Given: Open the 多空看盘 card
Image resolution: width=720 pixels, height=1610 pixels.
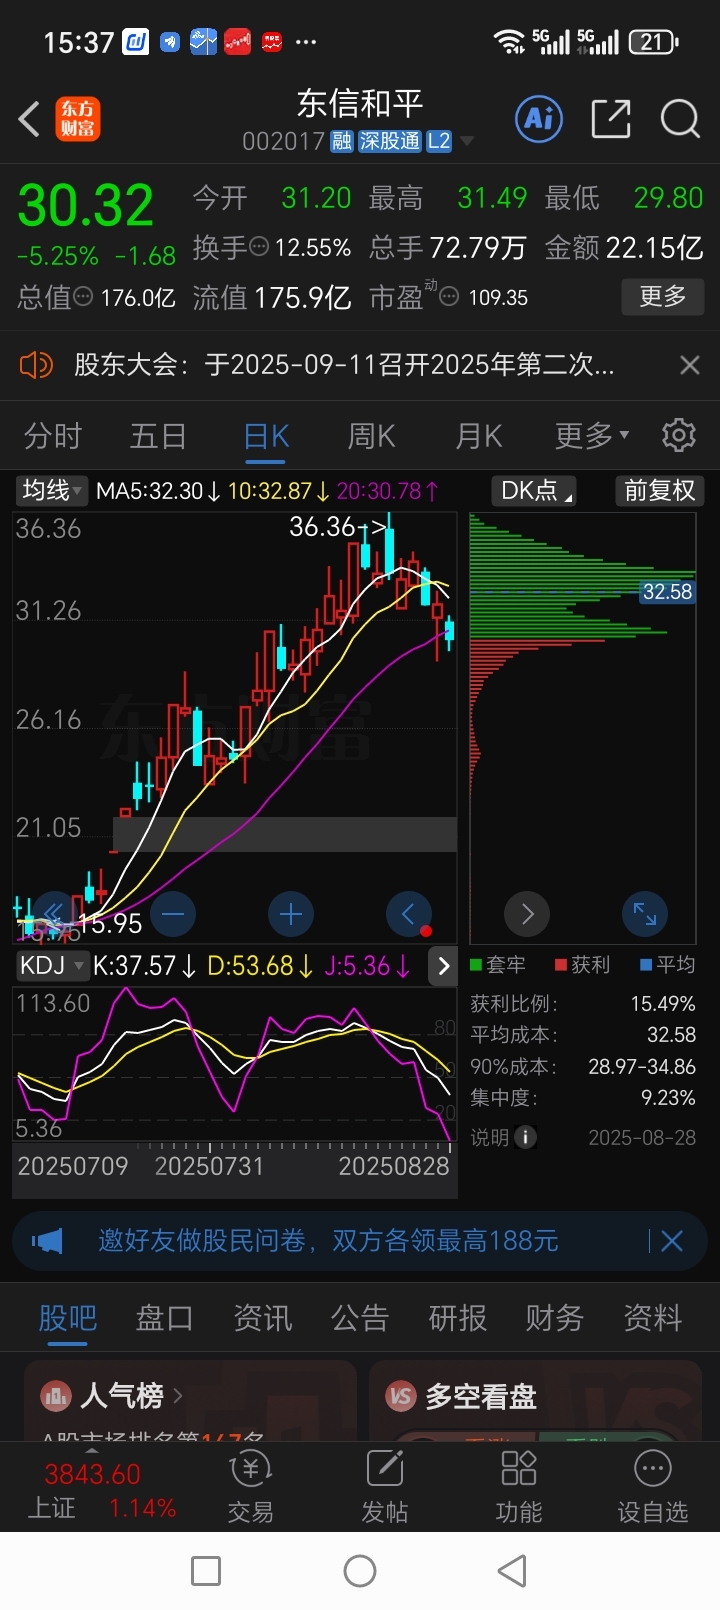Looking at the screenshot, I should click(535, 1401).
